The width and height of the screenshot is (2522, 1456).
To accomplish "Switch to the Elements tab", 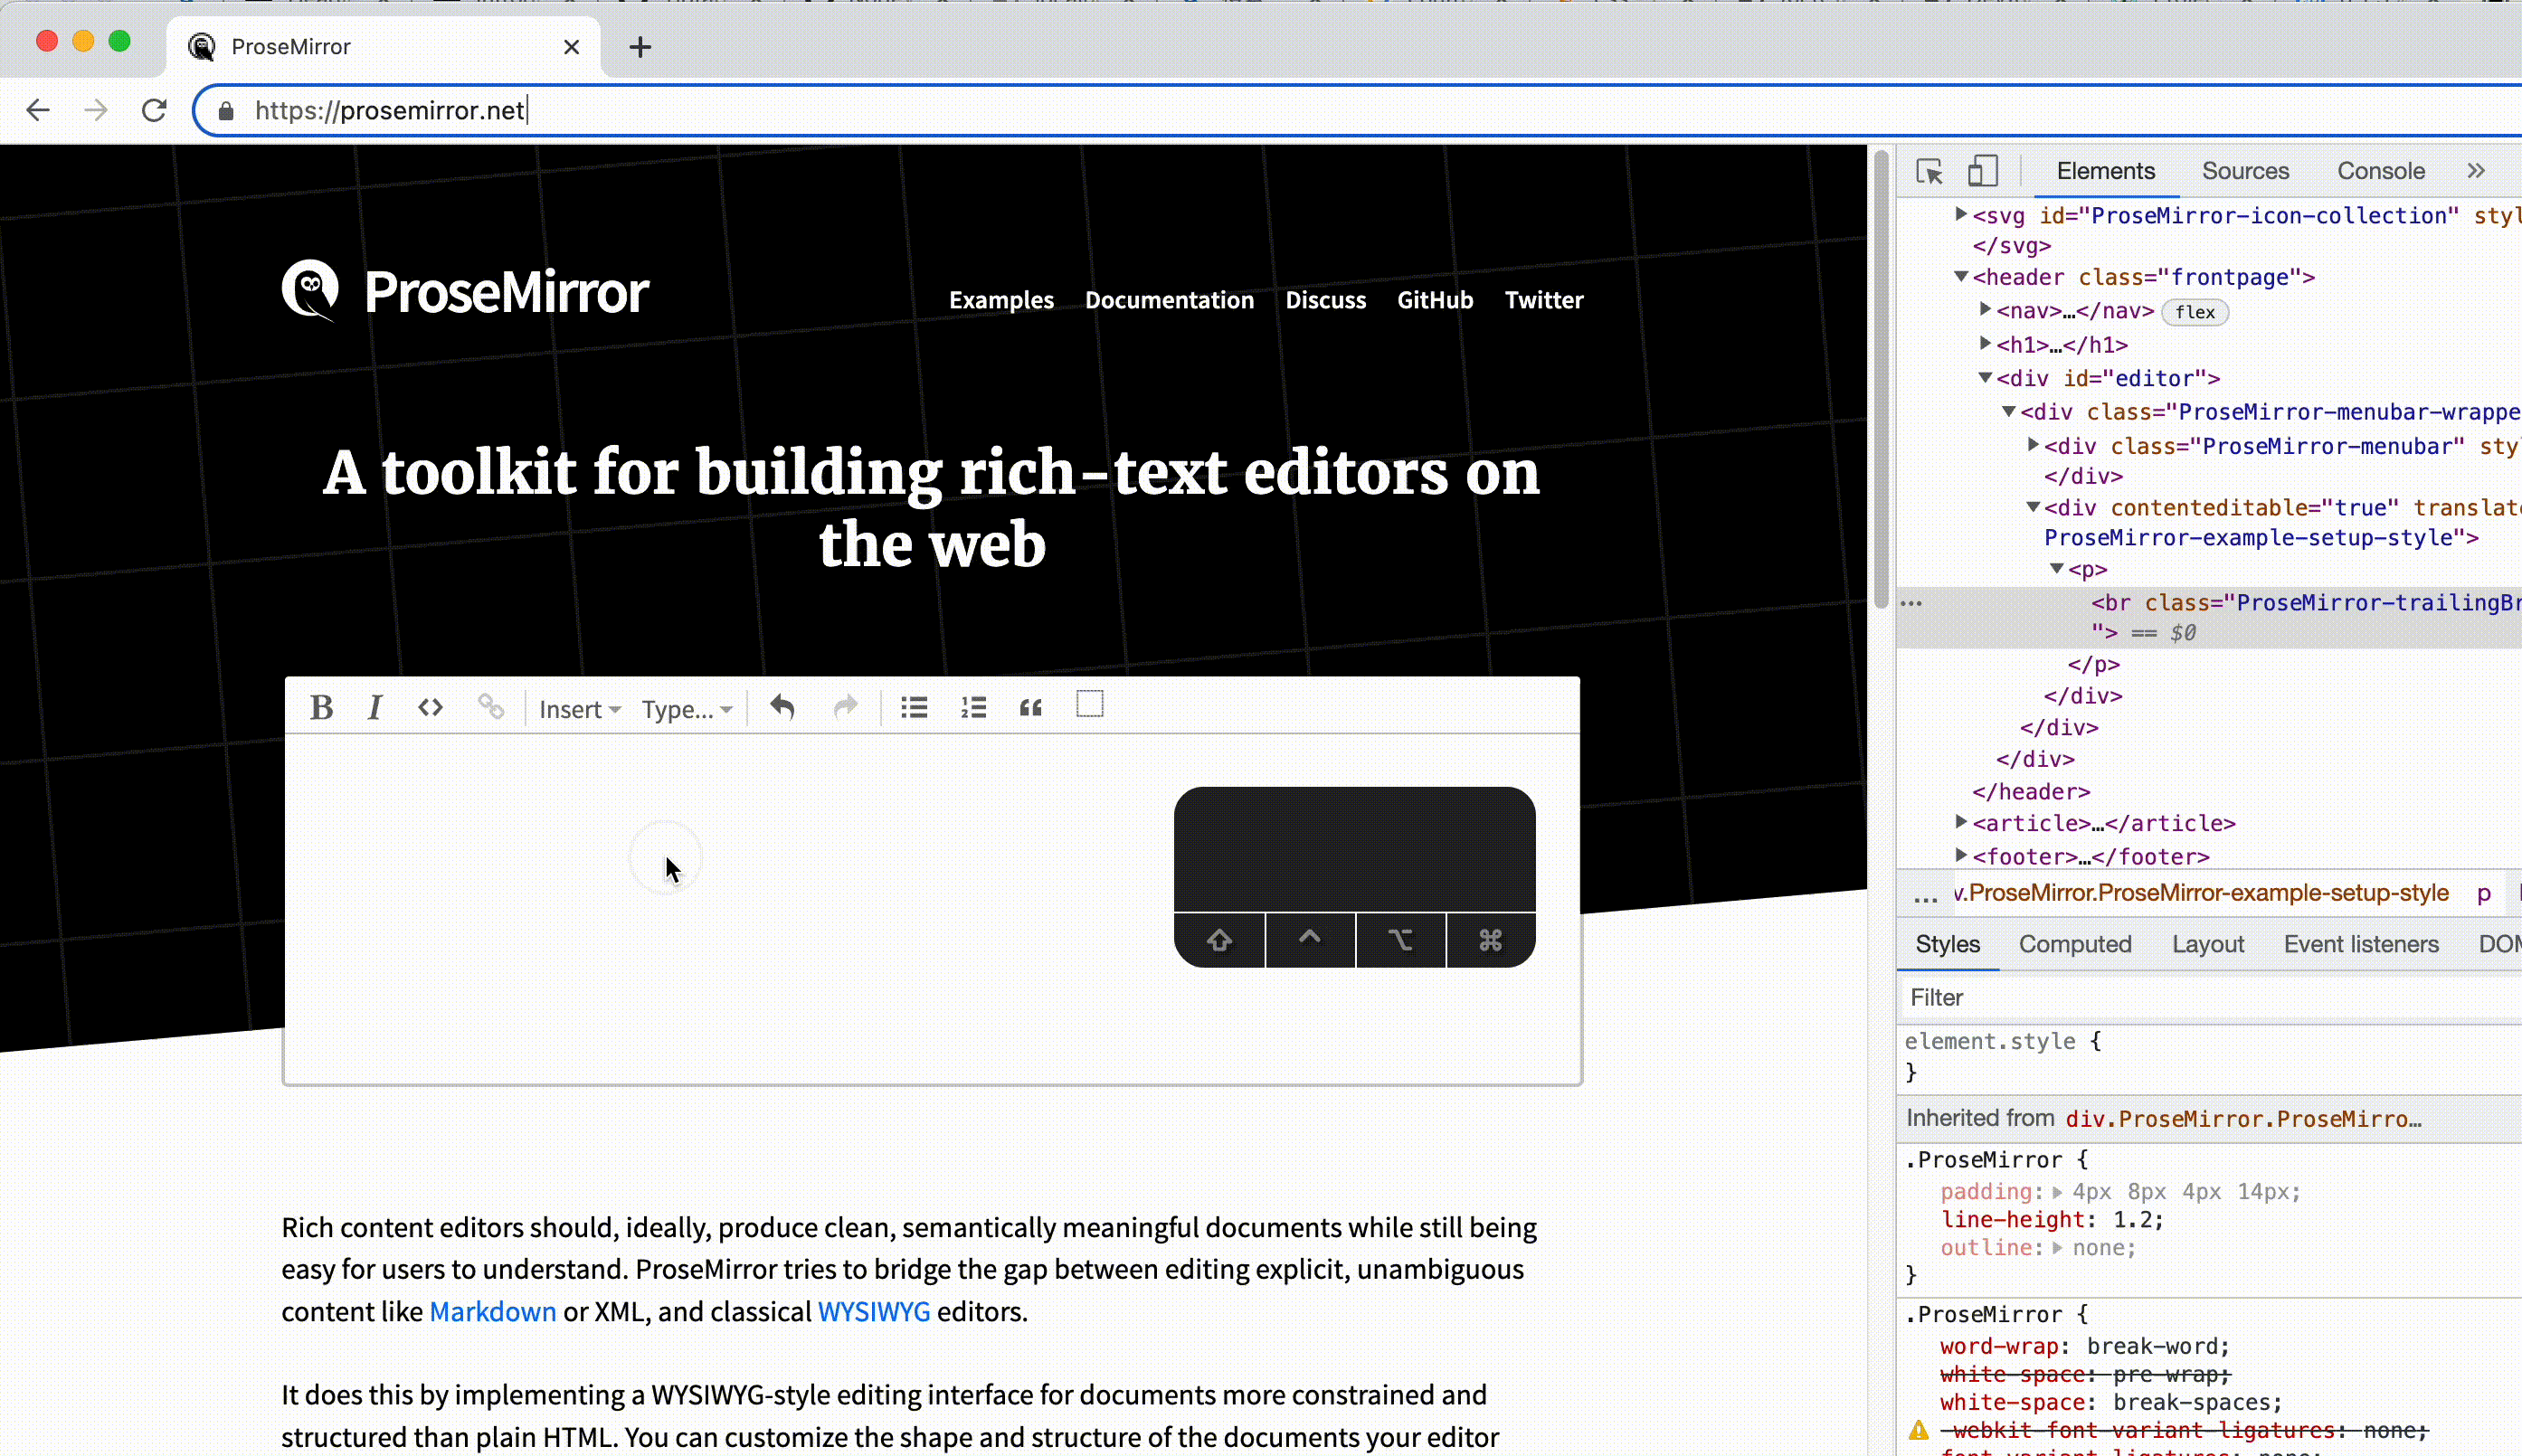I will pos(2105,171).
